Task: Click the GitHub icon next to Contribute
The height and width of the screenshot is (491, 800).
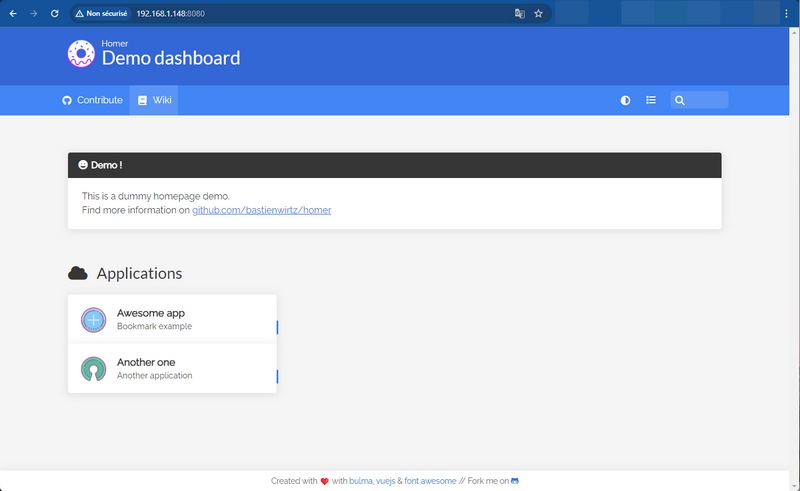Action: (x=67, y=101)
